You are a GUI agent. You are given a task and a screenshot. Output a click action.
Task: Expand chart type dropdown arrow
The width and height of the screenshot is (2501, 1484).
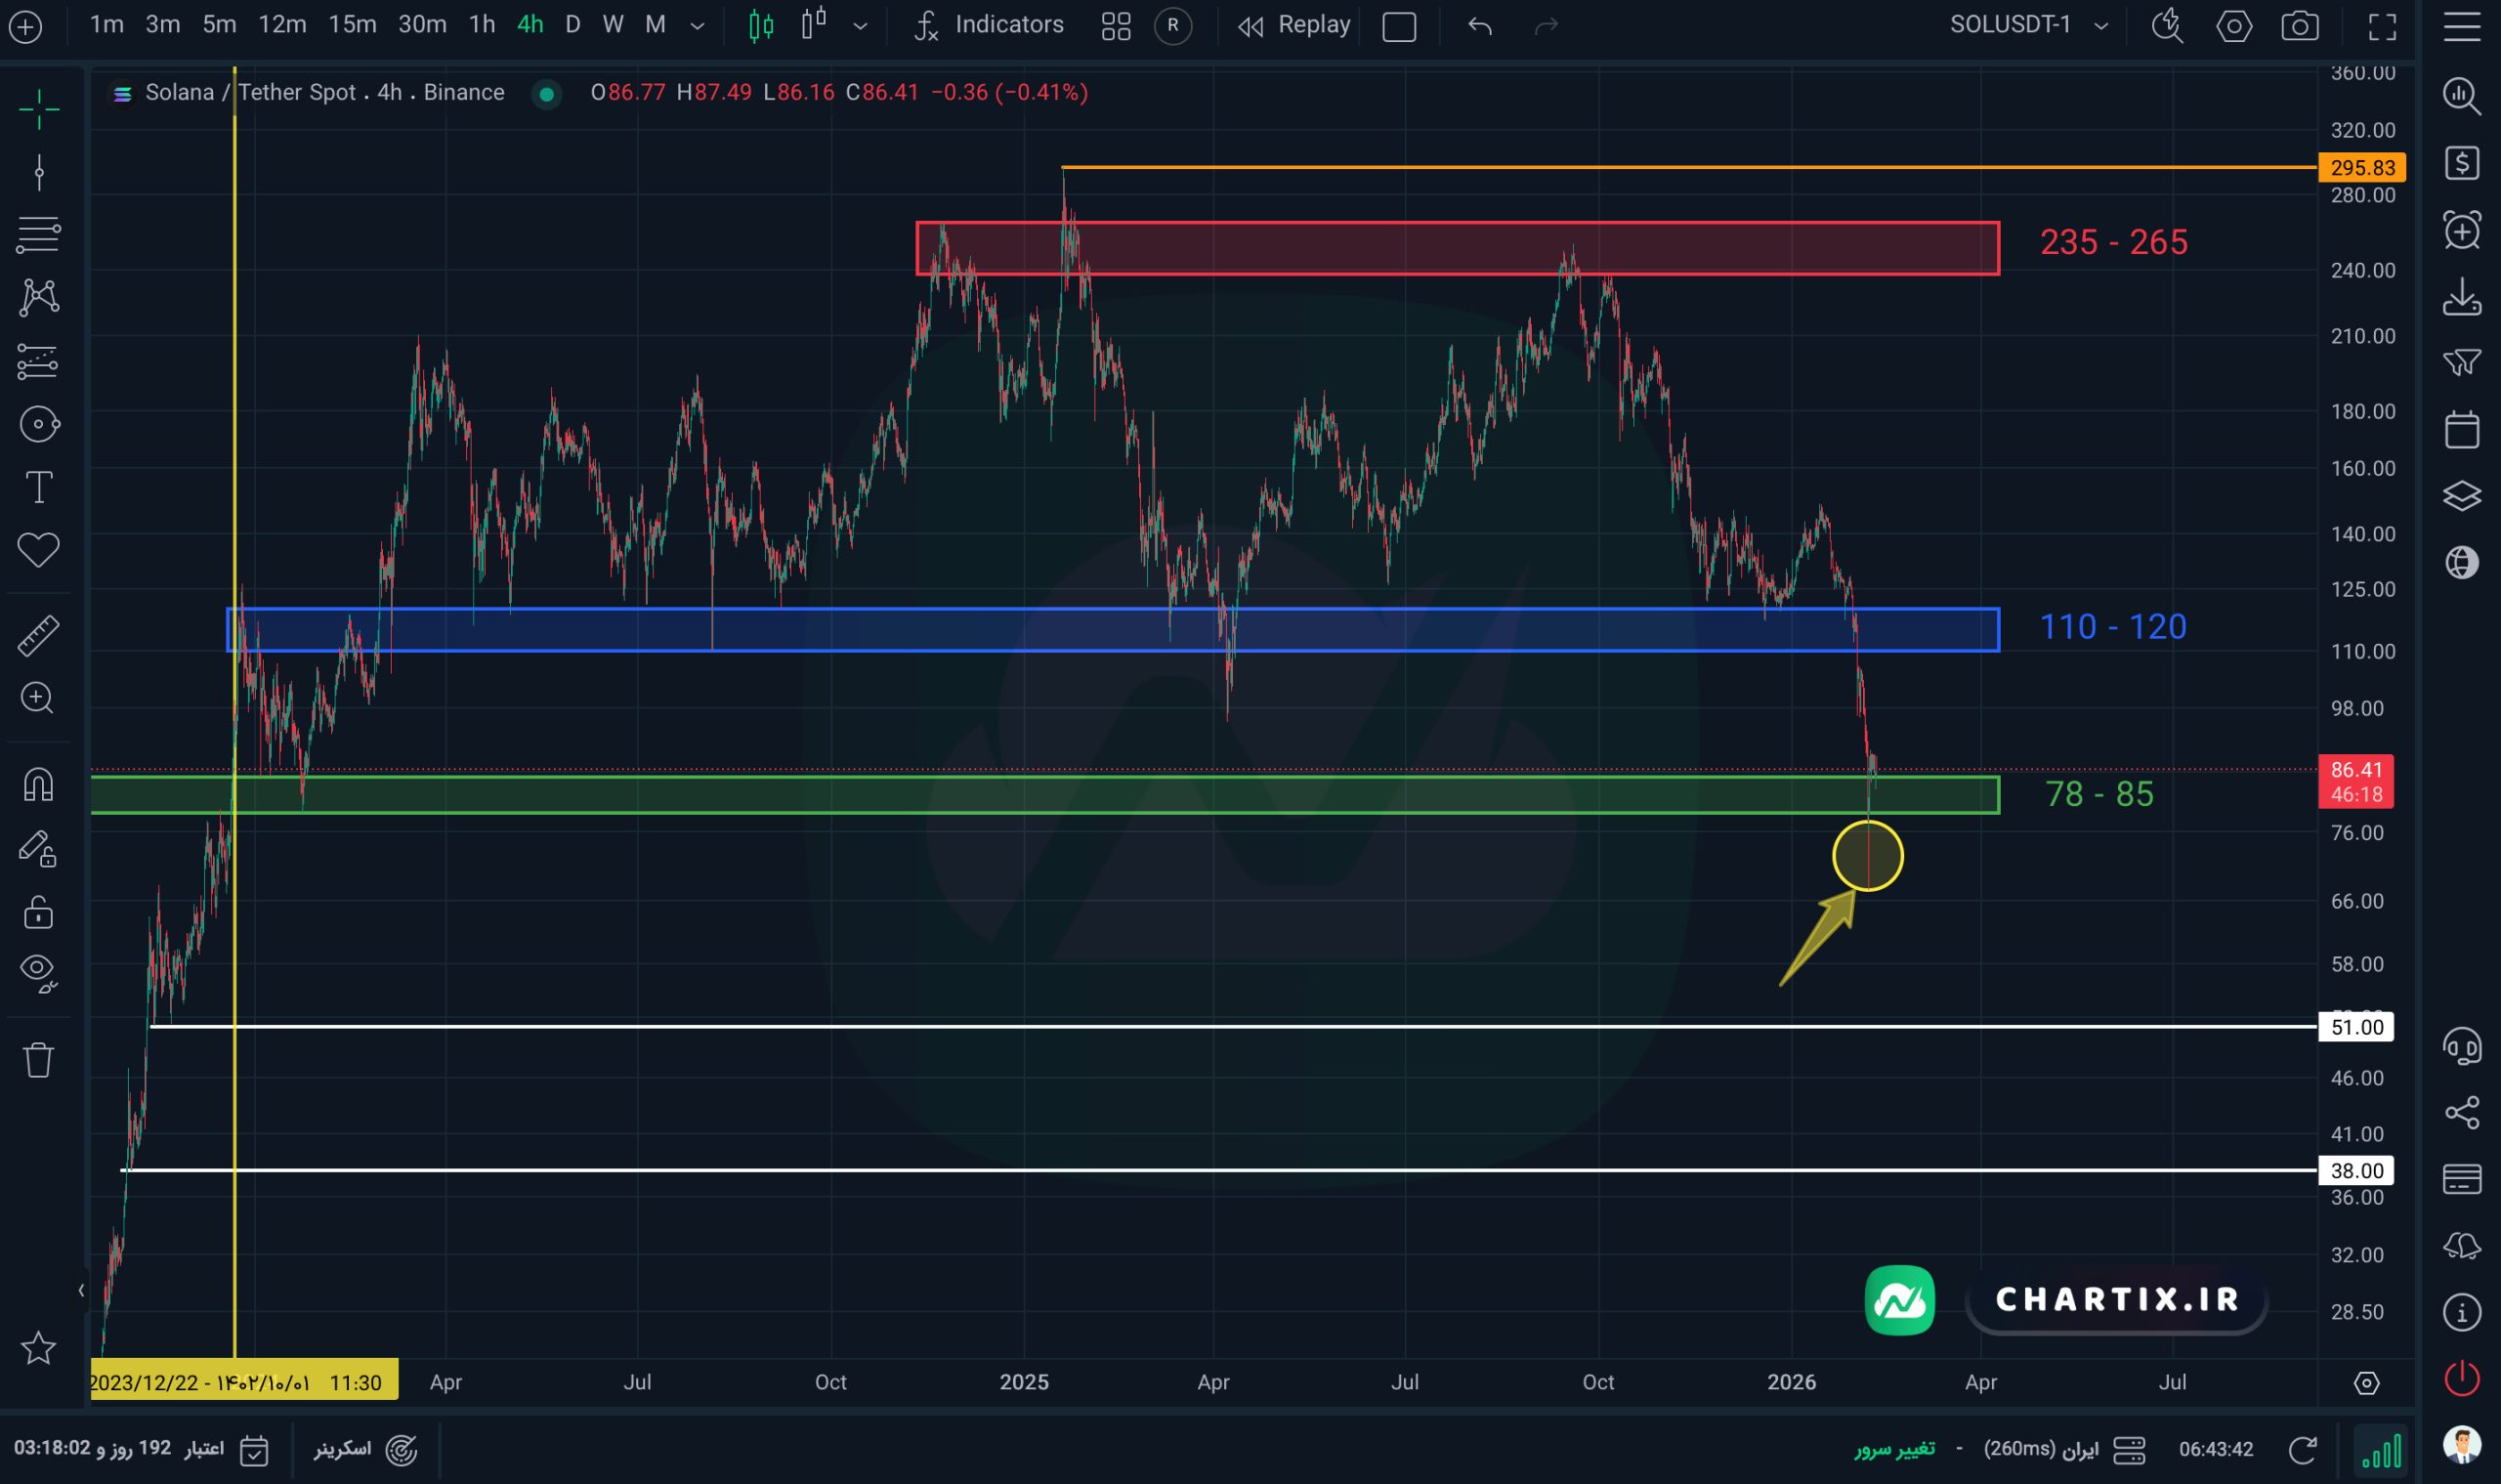tap(860, 26)
